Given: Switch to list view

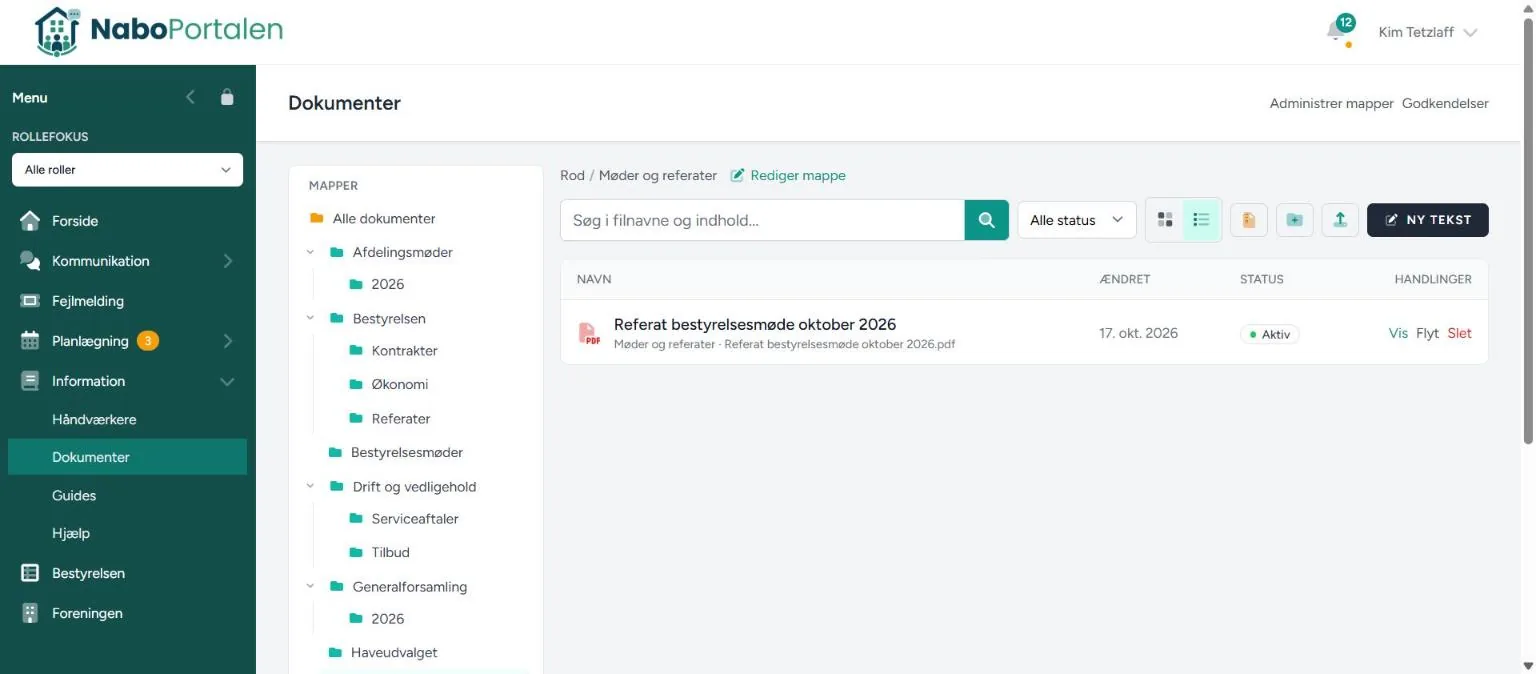Looking at the screenshot, I should (x=1202, y=220).
